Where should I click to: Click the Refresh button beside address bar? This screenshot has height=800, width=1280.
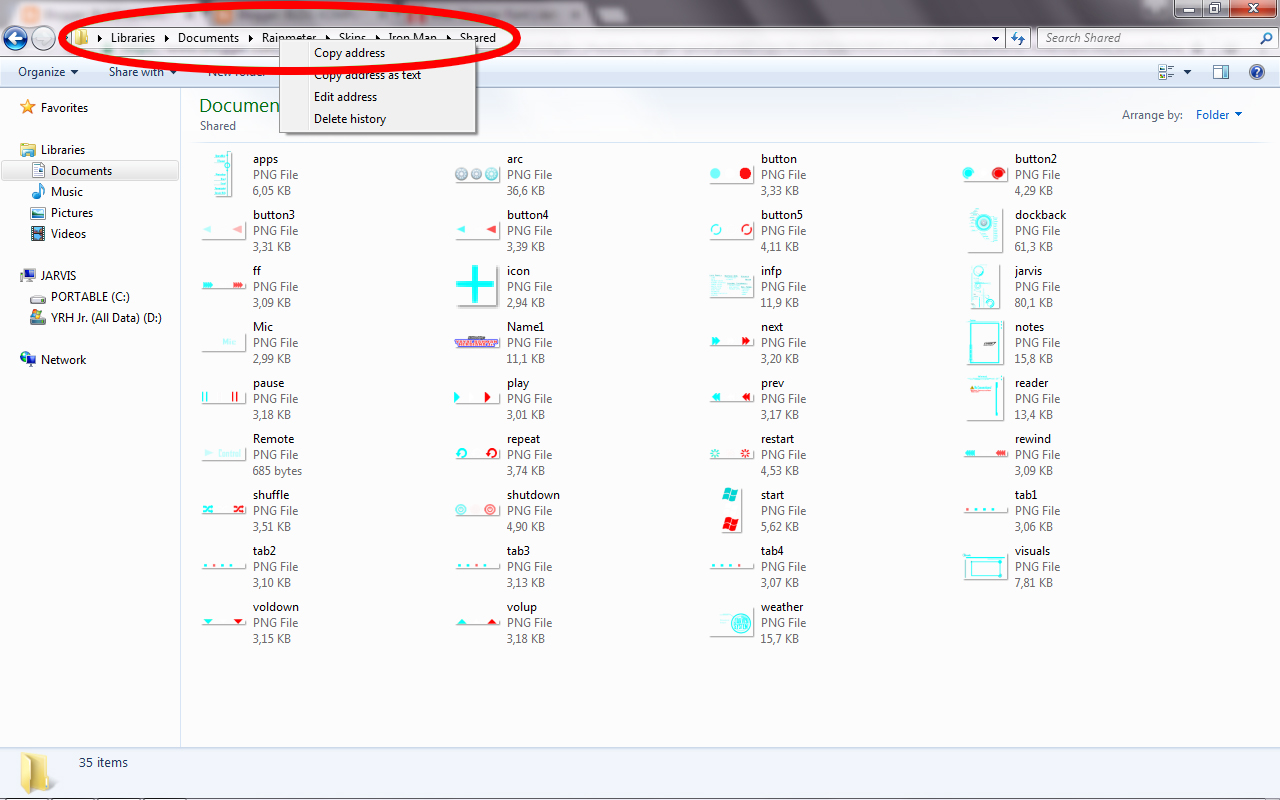tap(1018, 38)
